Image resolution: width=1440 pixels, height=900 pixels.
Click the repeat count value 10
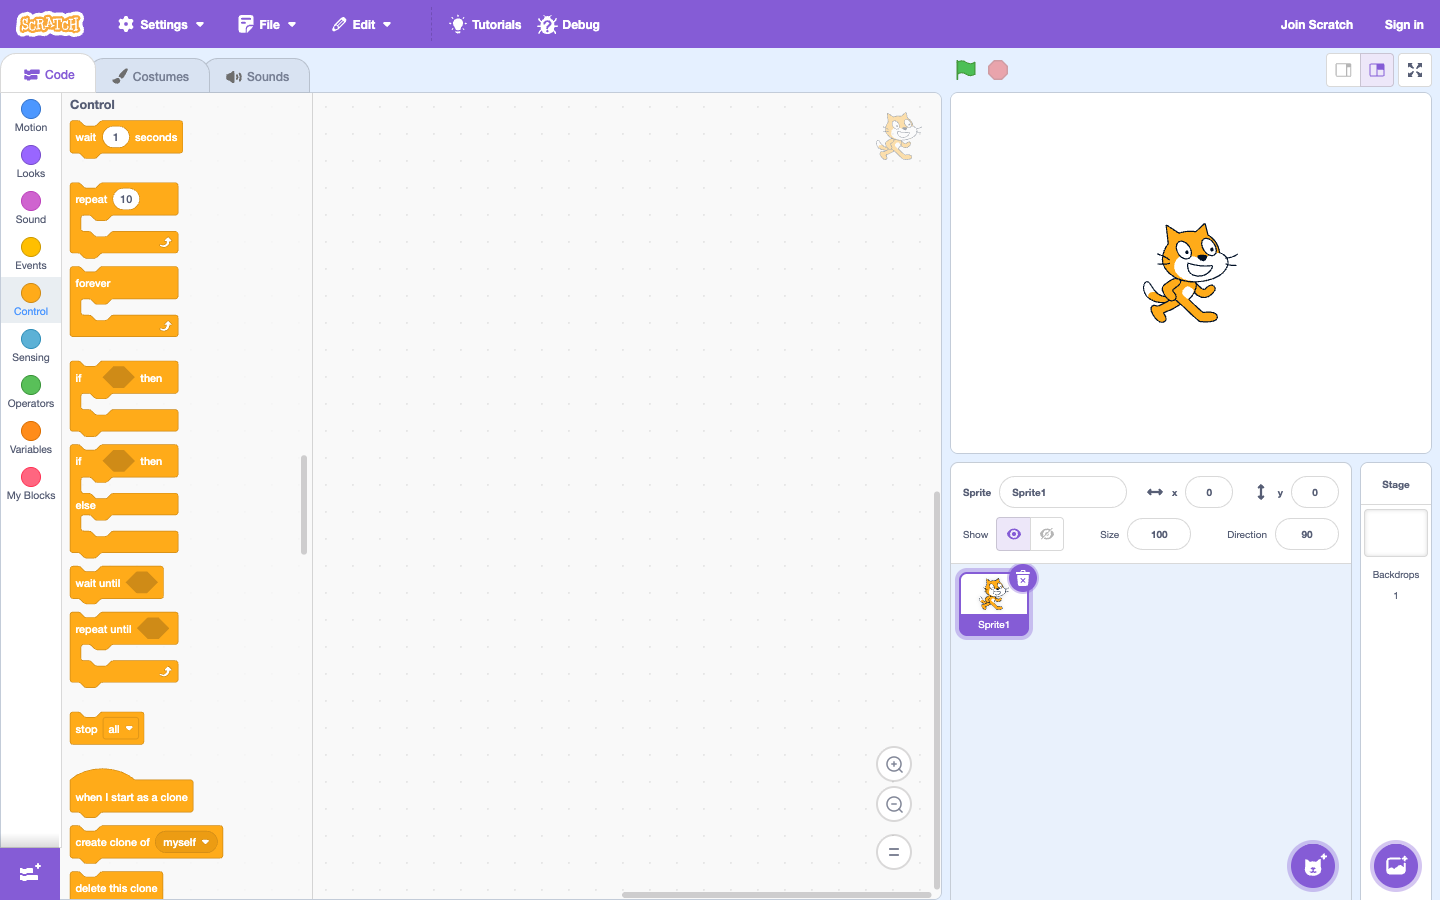click(x=126, y=199)
